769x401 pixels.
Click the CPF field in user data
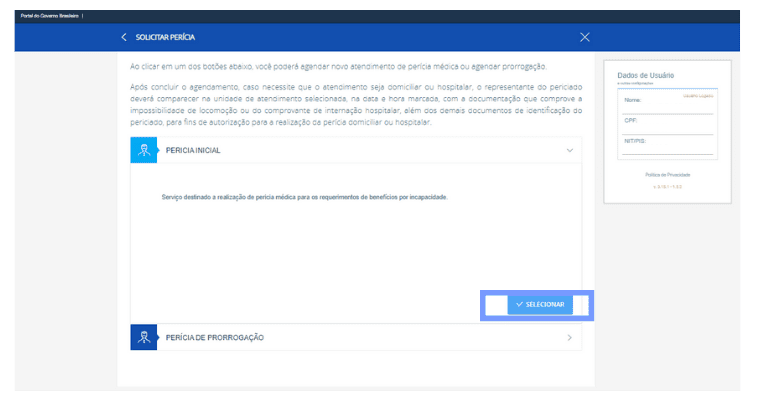tap(667, 127)
